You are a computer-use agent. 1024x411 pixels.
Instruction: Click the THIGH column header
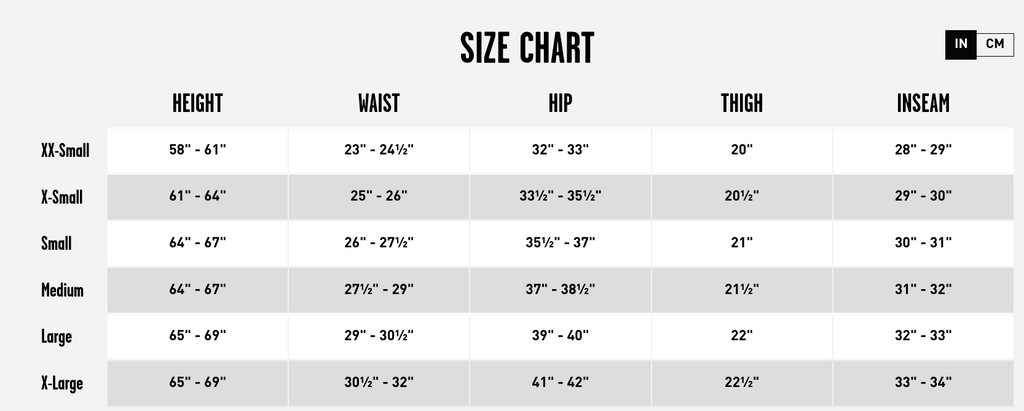pos(742,103)
